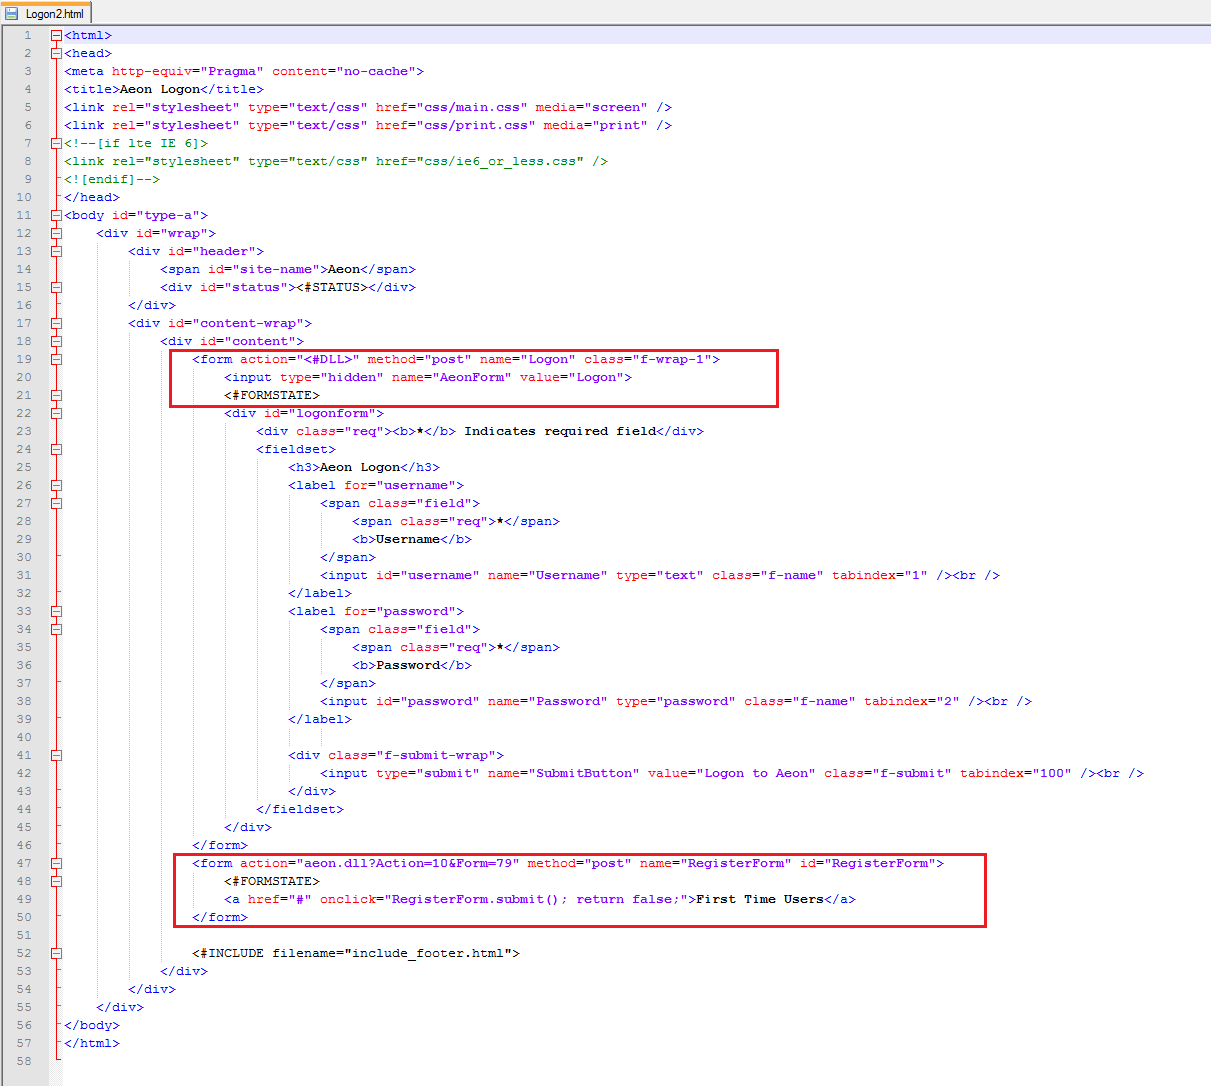The width and height of the screenshot is (1211, 1086).
Task: Toggle the f-submit-wrap div code fold
Action: (x=56, y=755)
